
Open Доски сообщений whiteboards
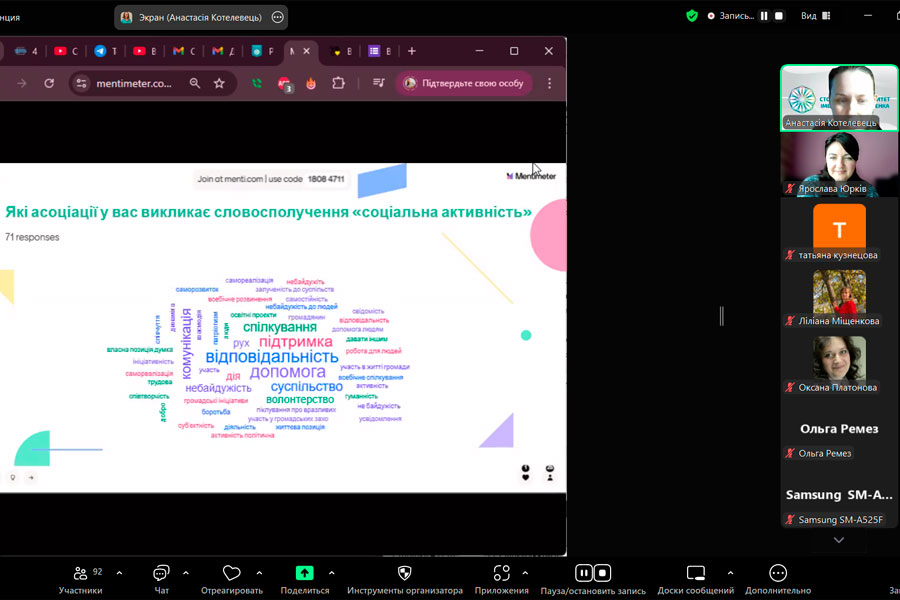696,580
